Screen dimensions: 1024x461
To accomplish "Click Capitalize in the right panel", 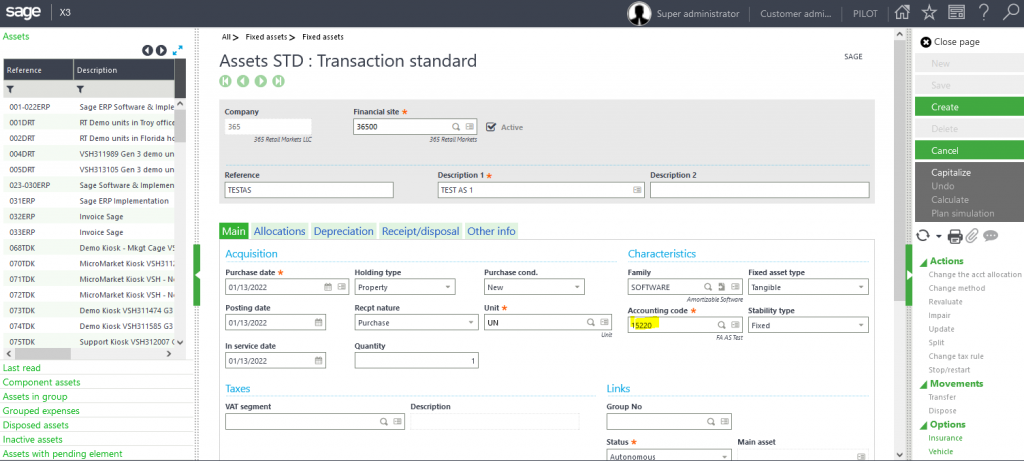I will point(951,173).
